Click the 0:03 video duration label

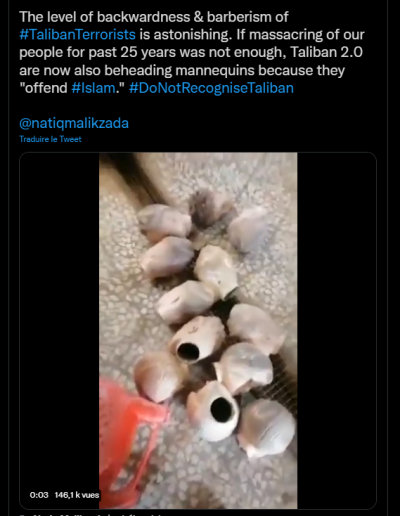[x=39, y=495]
